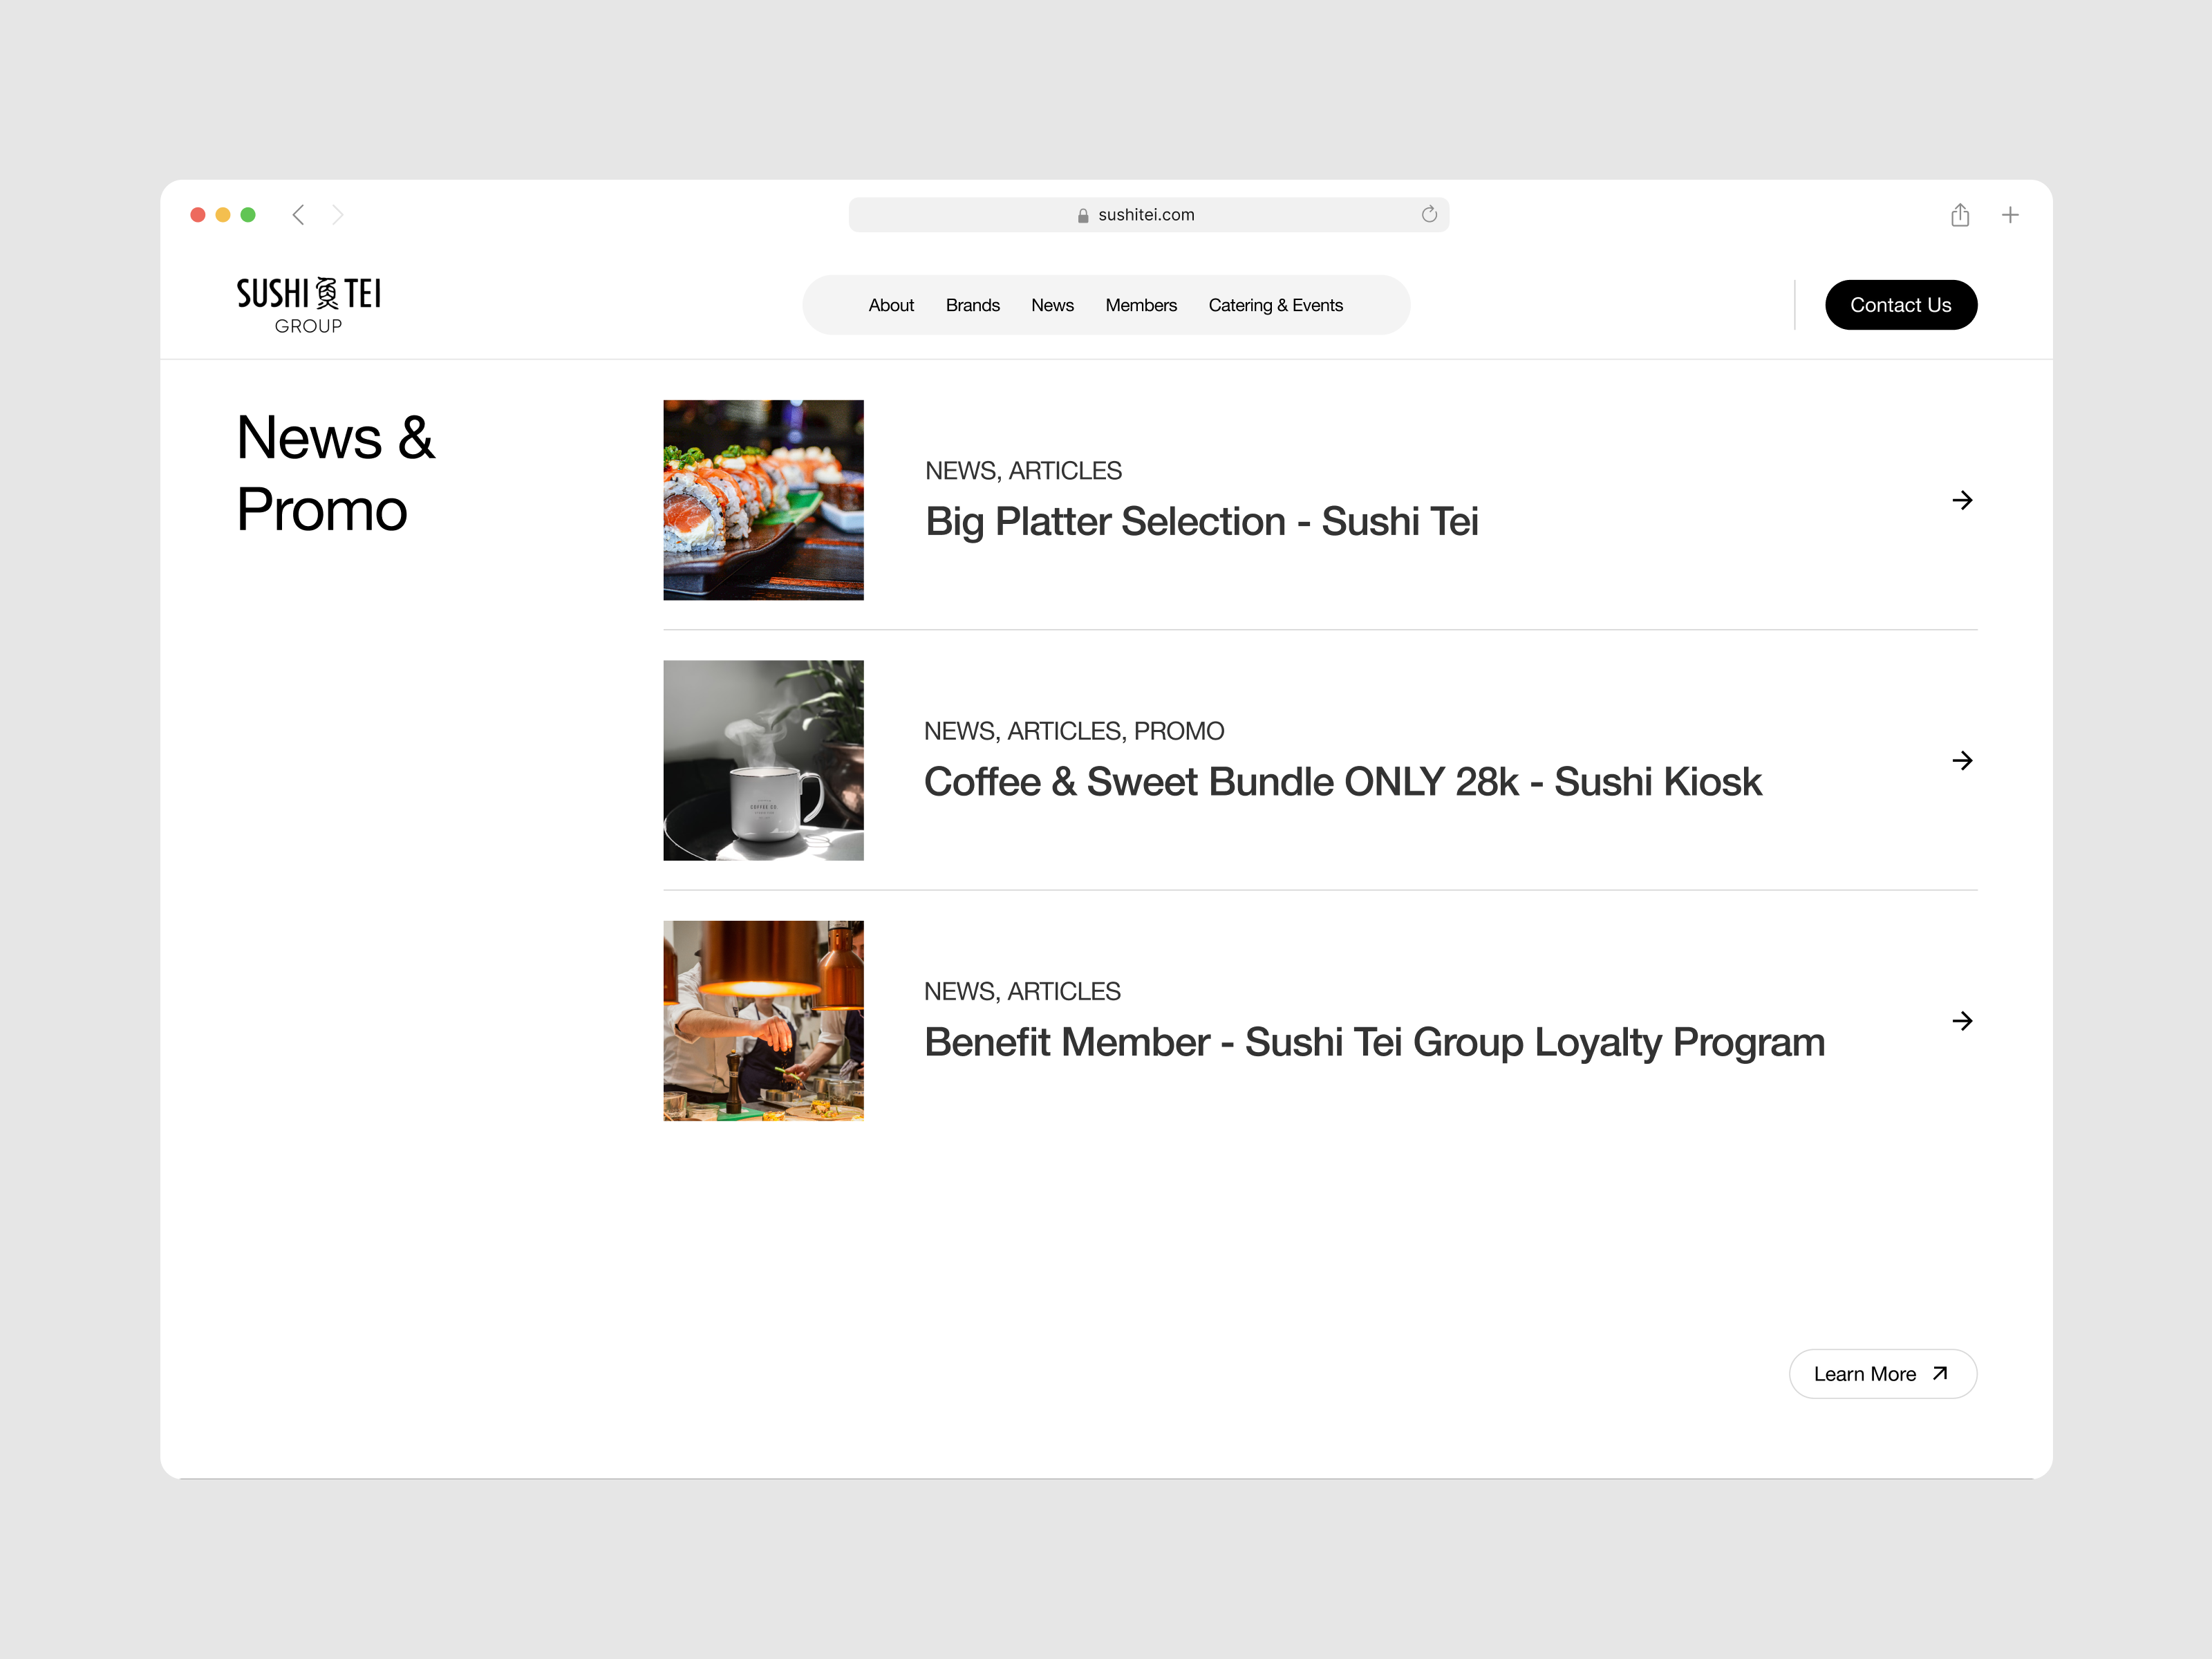The image size is (2212, 1659).
Task: Go forward with the browser forward arrow
Action: pyautogui.click(x=338, y=215)
